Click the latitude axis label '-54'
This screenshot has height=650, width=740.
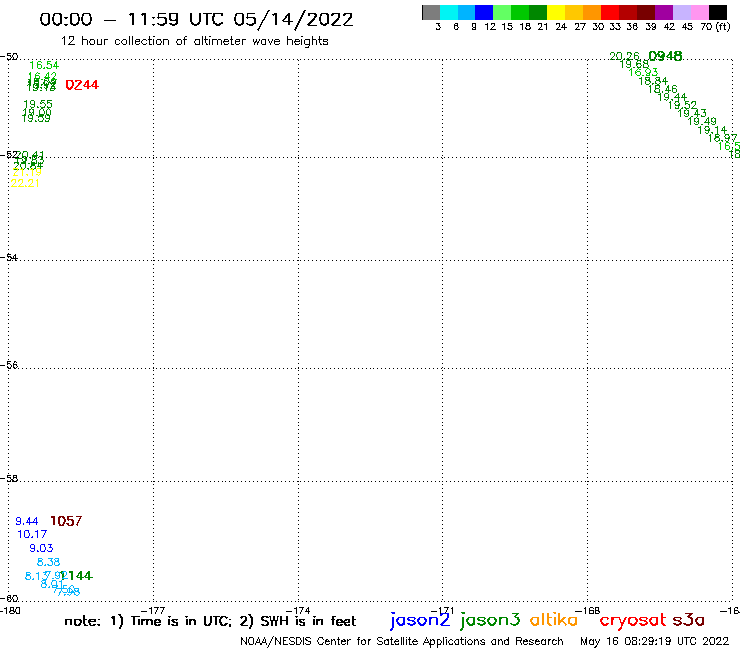click(9, 258)
